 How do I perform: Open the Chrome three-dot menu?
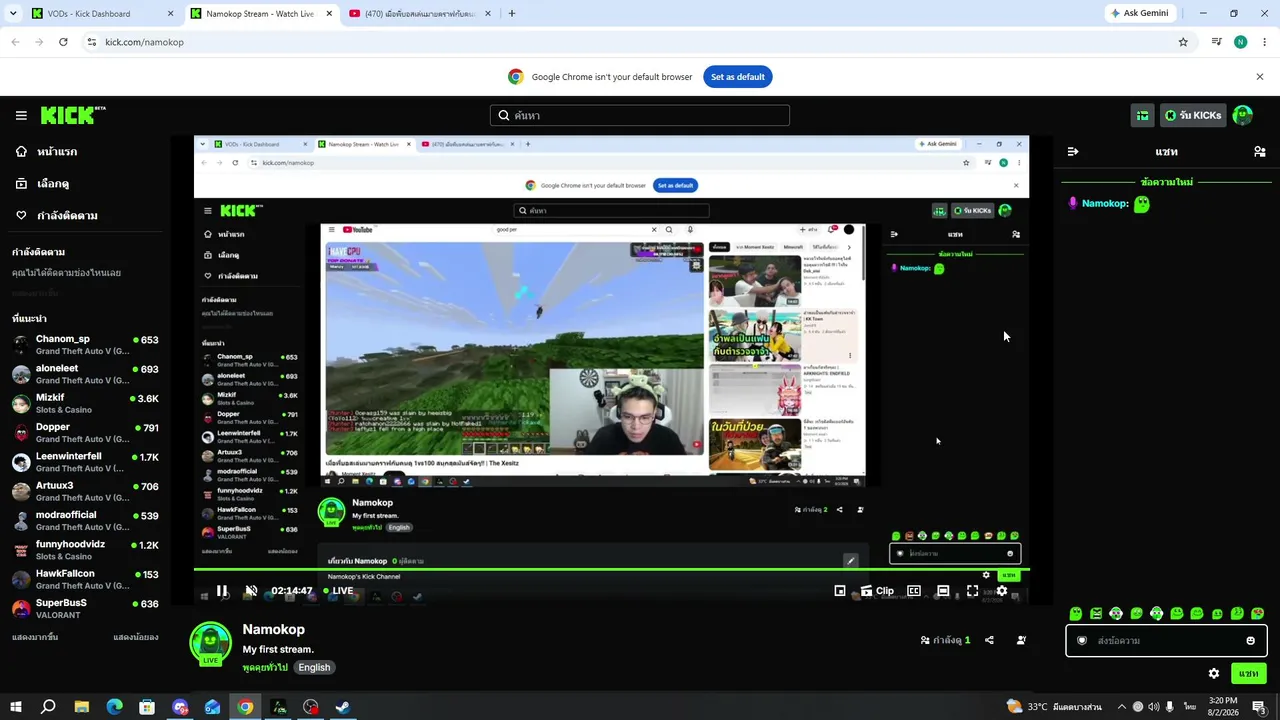coord(1265,42)
